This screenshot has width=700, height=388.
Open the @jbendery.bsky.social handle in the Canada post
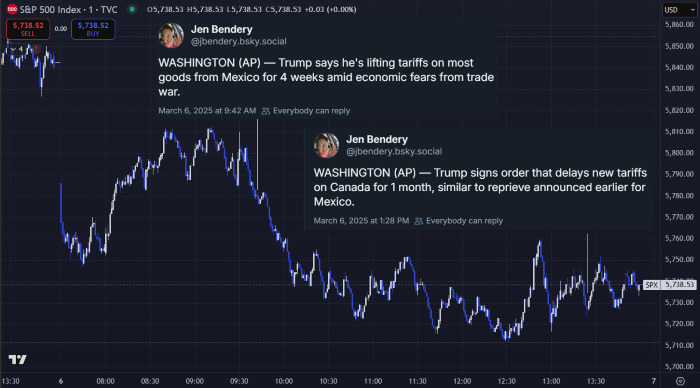(394, 152)
